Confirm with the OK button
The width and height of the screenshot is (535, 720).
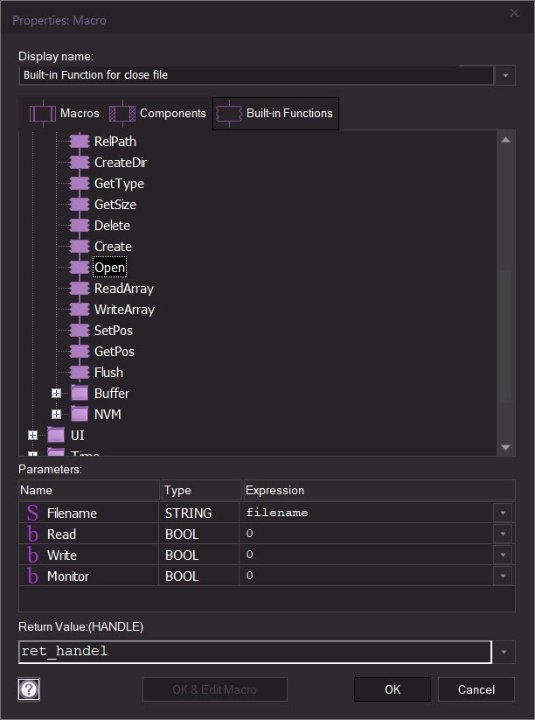(x=392, y=689)
